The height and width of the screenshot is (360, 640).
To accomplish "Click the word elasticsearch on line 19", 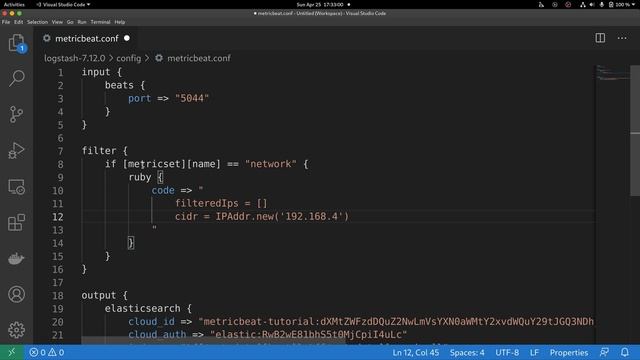I will [142, 309].
